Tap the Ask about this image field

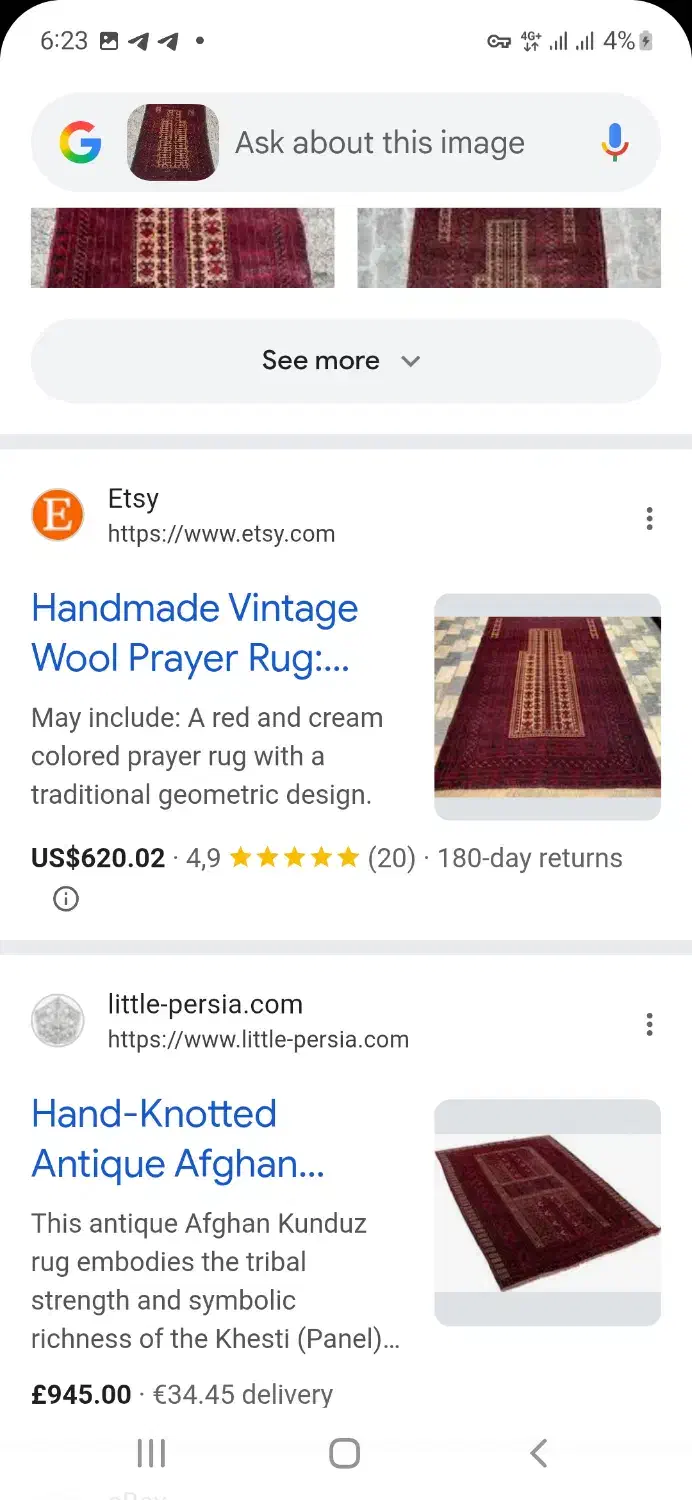pyautogui.click(x=380, y=143)
